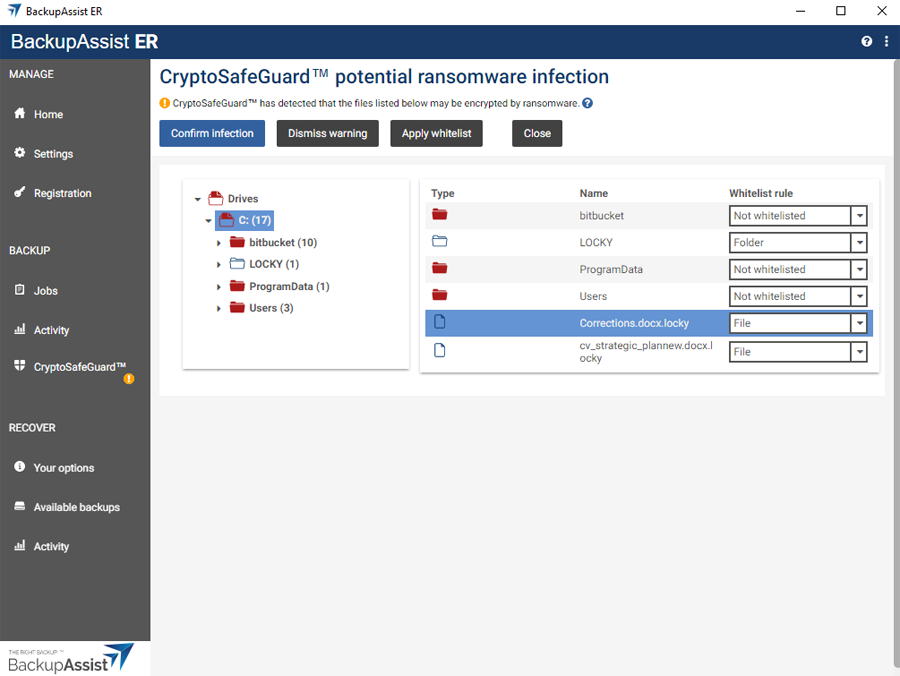Click the Jobs clipboard icon in sidebar

coord(20,290)
